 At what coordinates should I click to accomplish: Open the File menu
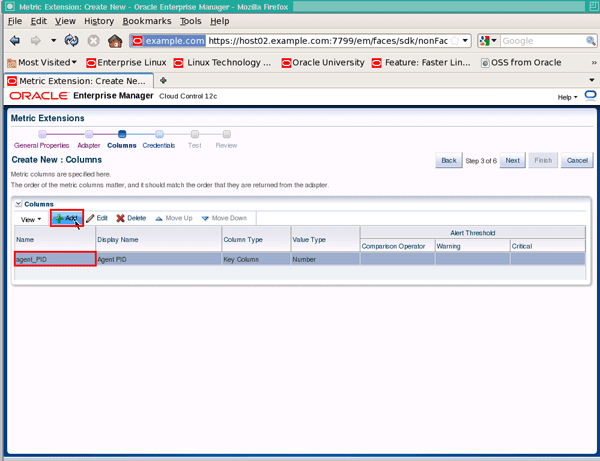coord(15,21)
